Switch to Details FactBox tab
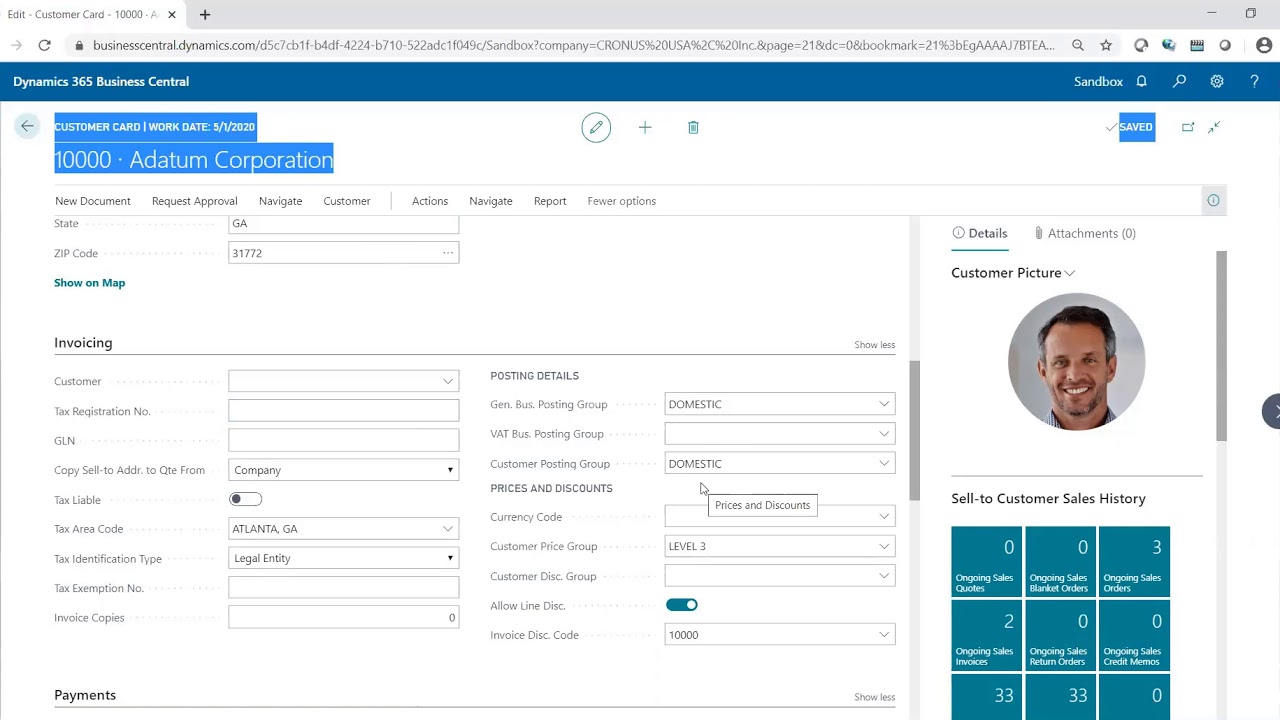 click(x=979, y=233)
